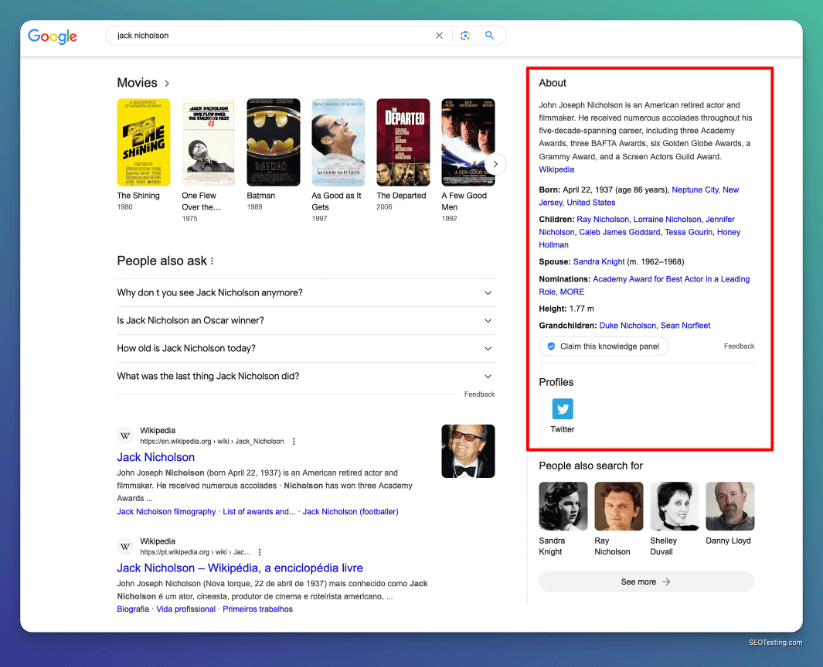This screenshot has width=823, height=667.
Task: Open the Twitter profile icon
Action: (563, 409)
